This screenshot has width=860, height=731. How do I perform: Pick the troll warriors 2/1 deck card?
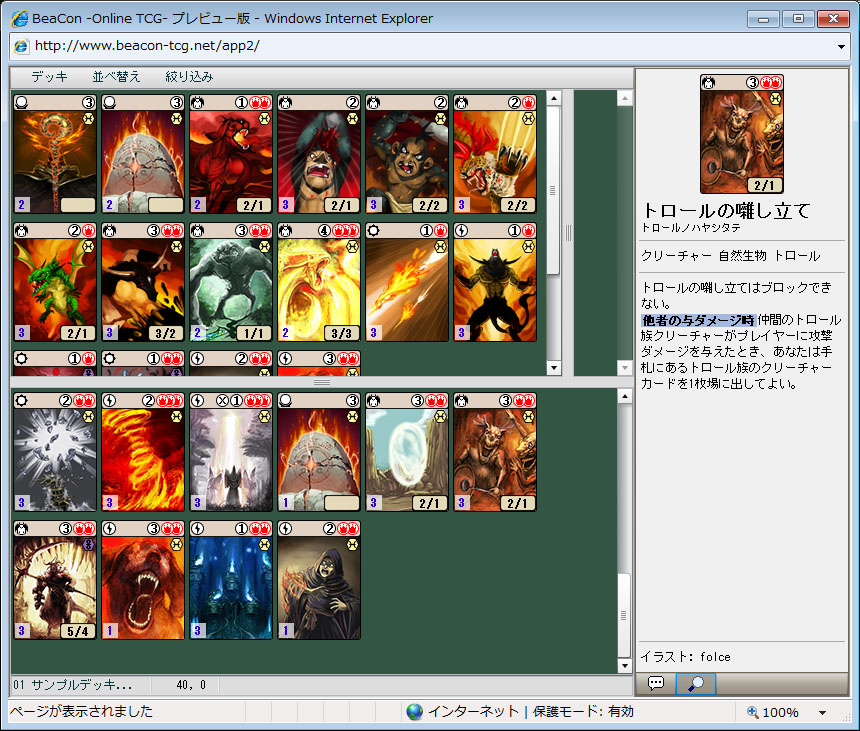coord(495,452)
